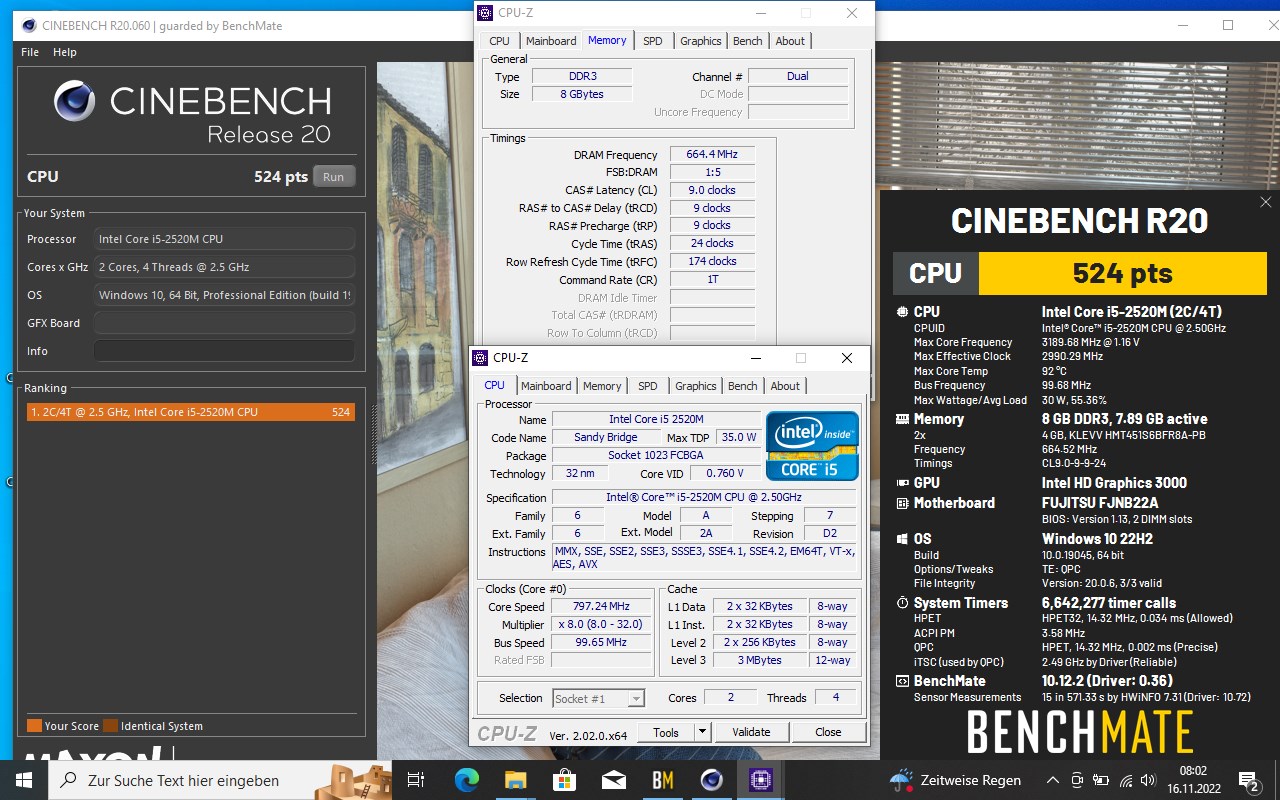Click the Info input field in Cinebench
1280x800 pixels.
(x=224, y=351)
